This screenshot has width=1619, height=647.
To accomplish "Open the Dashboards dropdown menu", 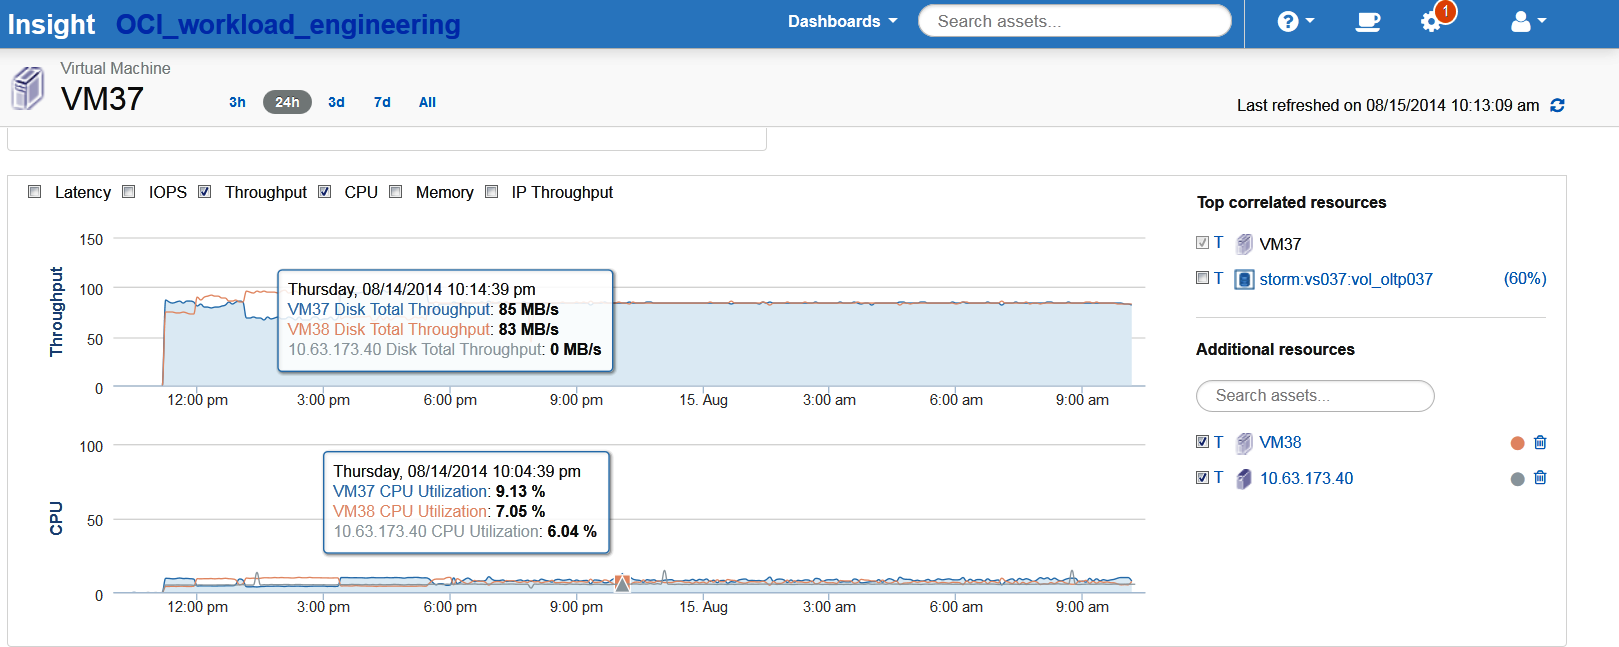I will 842,21.
